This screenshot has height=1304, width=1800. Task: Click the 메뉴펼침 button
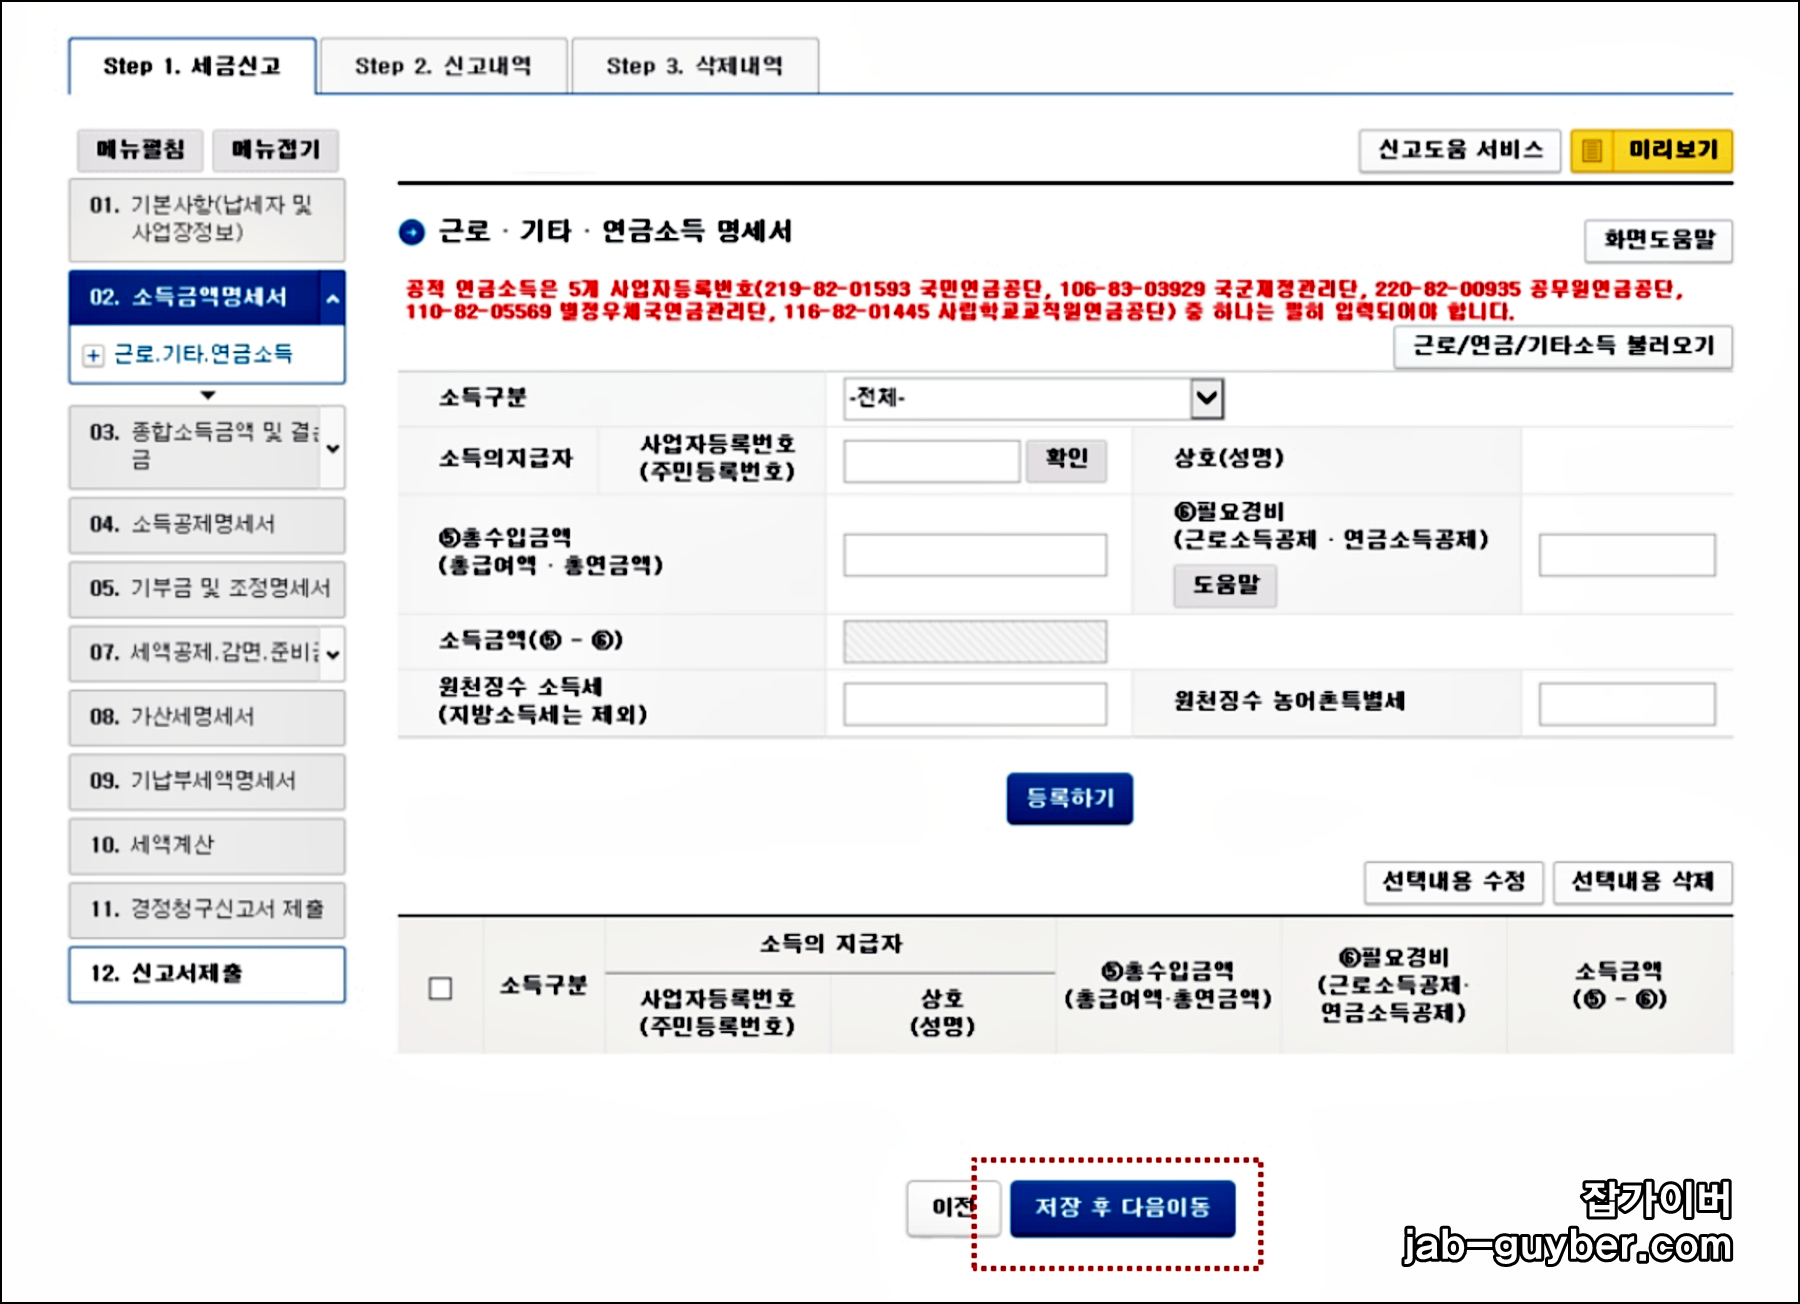(x=140, y=150)
